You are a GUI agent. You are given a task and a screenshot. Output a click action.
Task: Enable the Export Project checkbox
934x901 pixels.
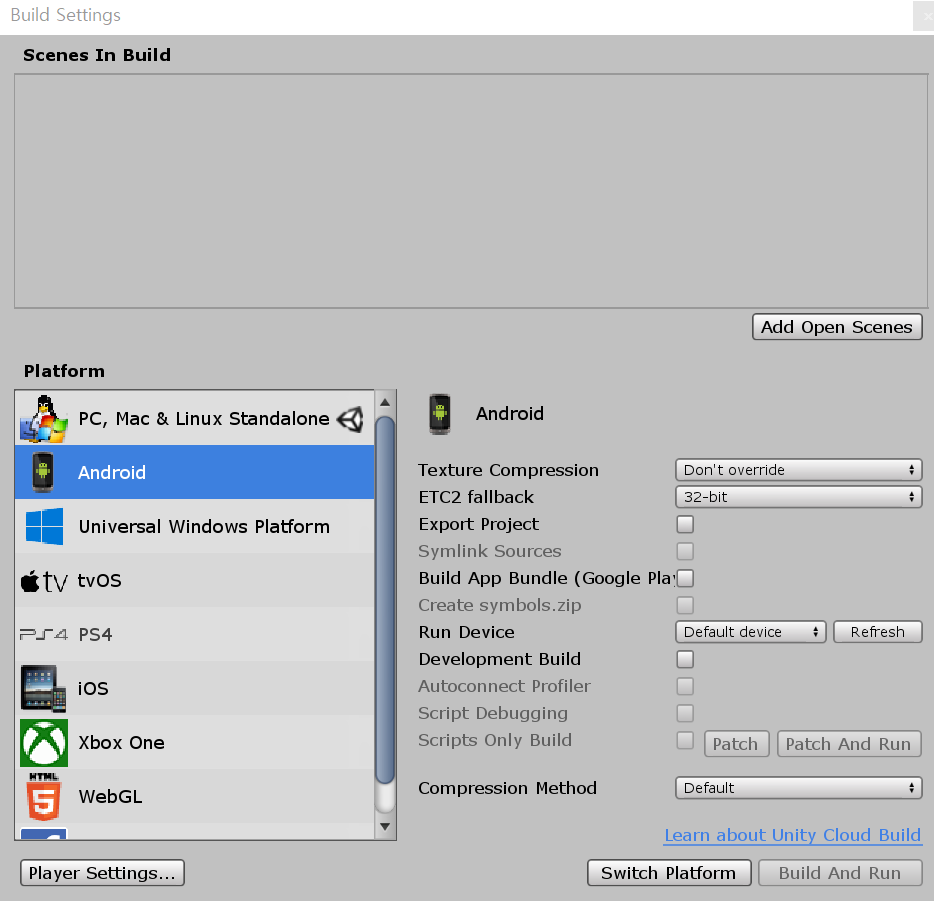(x=685, y=524)
